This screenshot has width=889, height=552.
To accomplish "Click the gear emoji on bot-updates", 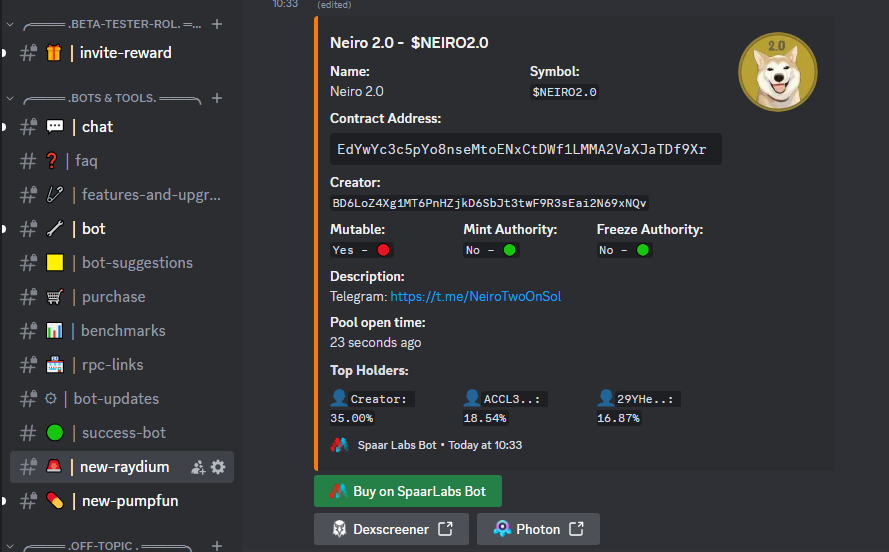I will [x=50, y=398].
